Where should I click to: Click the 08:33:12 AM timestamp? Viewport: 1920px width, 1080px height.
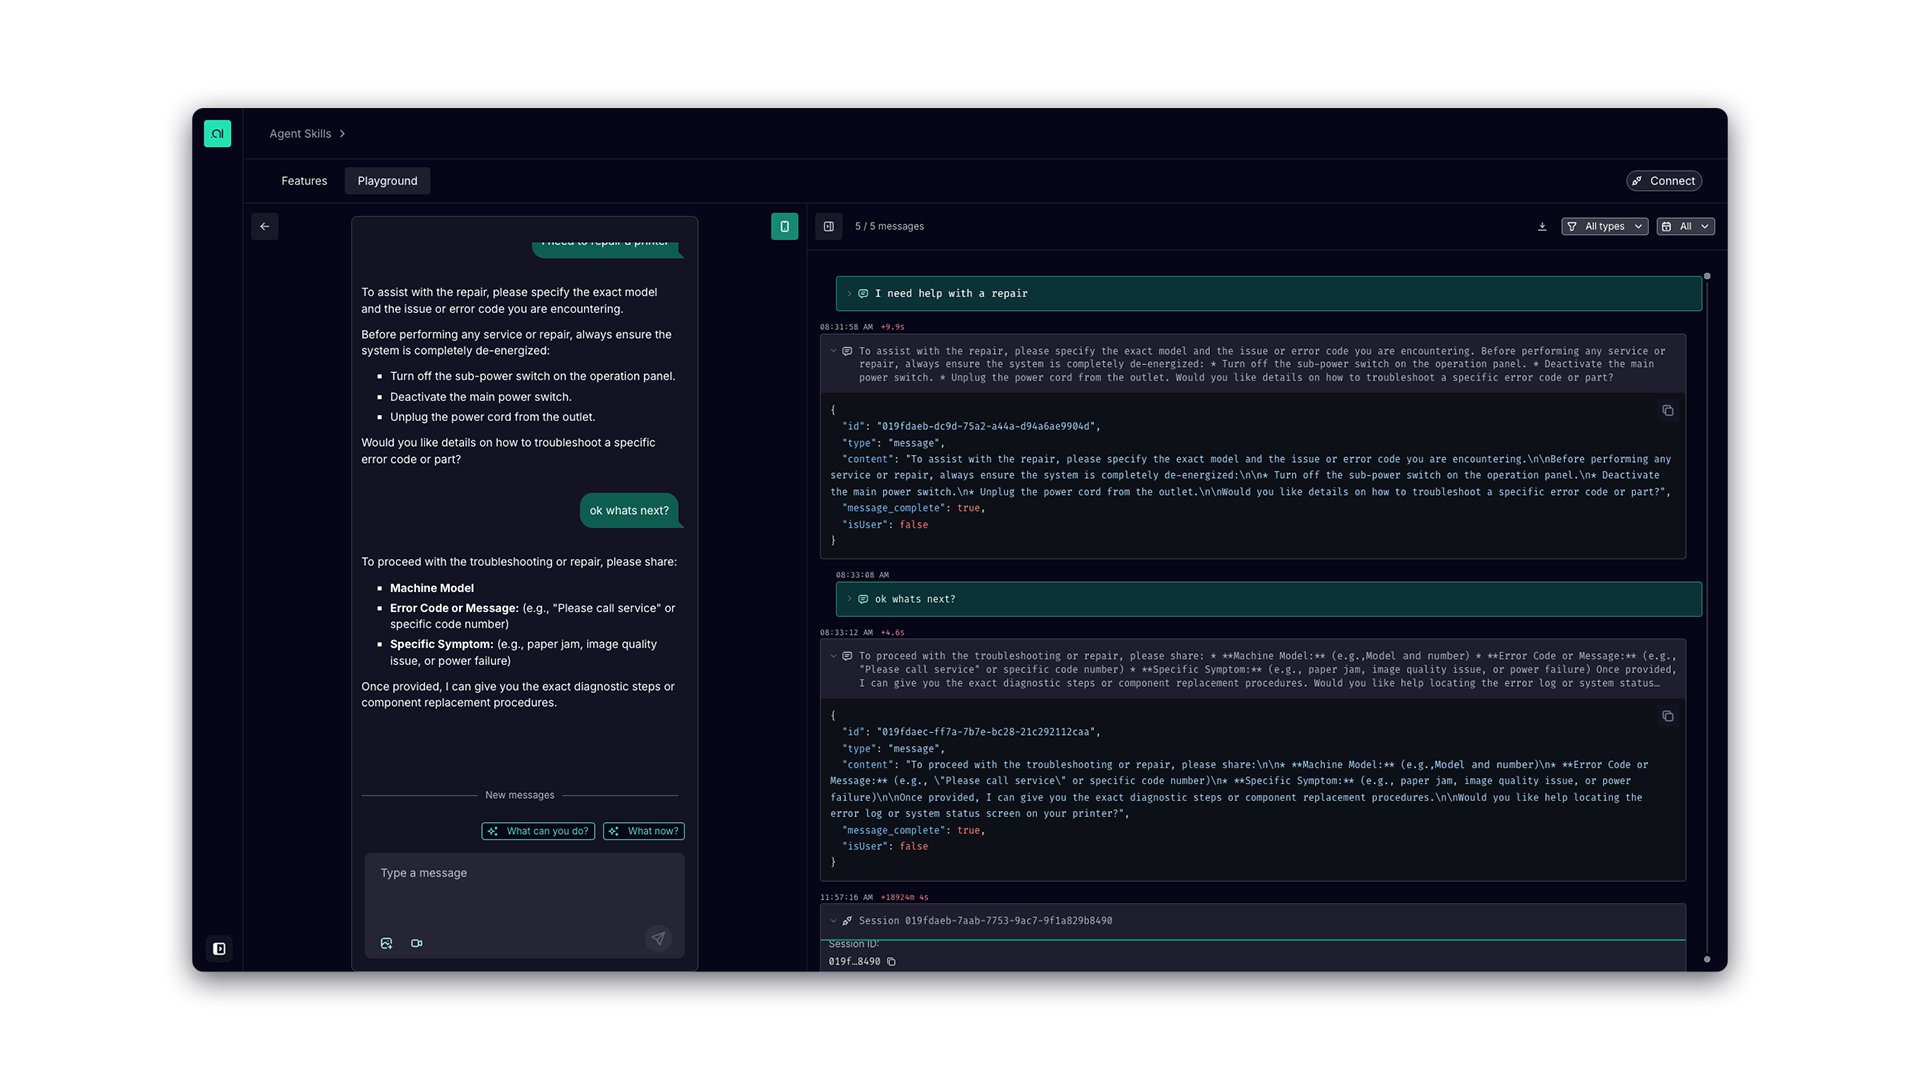846,632
